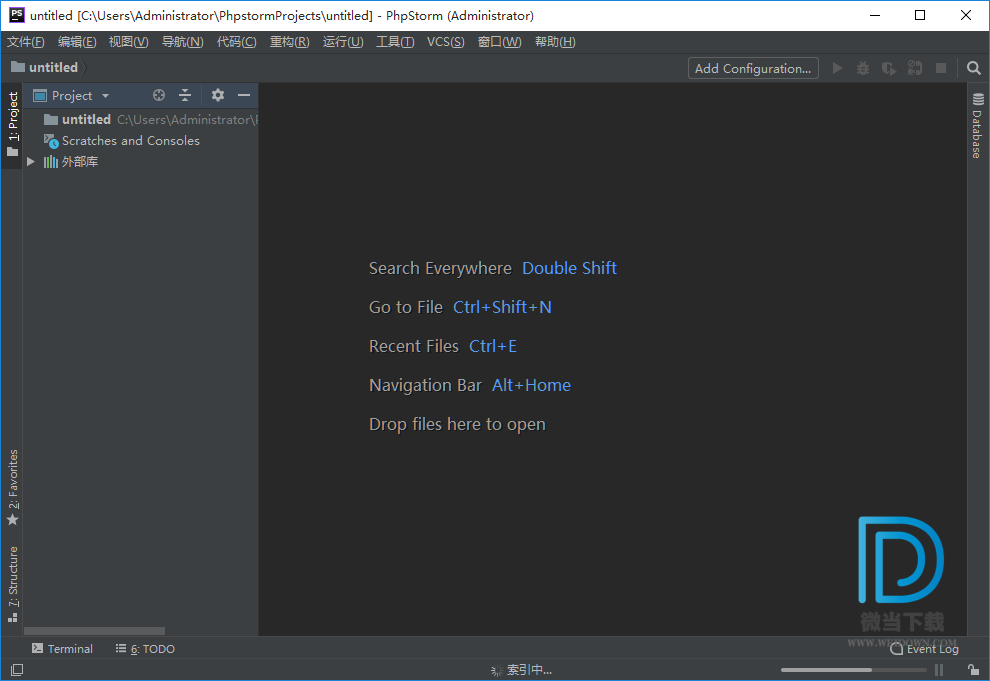Click the Collapse All icon in Project panel
Image resolution: width=990 pixels, height=681 pixels.
(185, 95)
